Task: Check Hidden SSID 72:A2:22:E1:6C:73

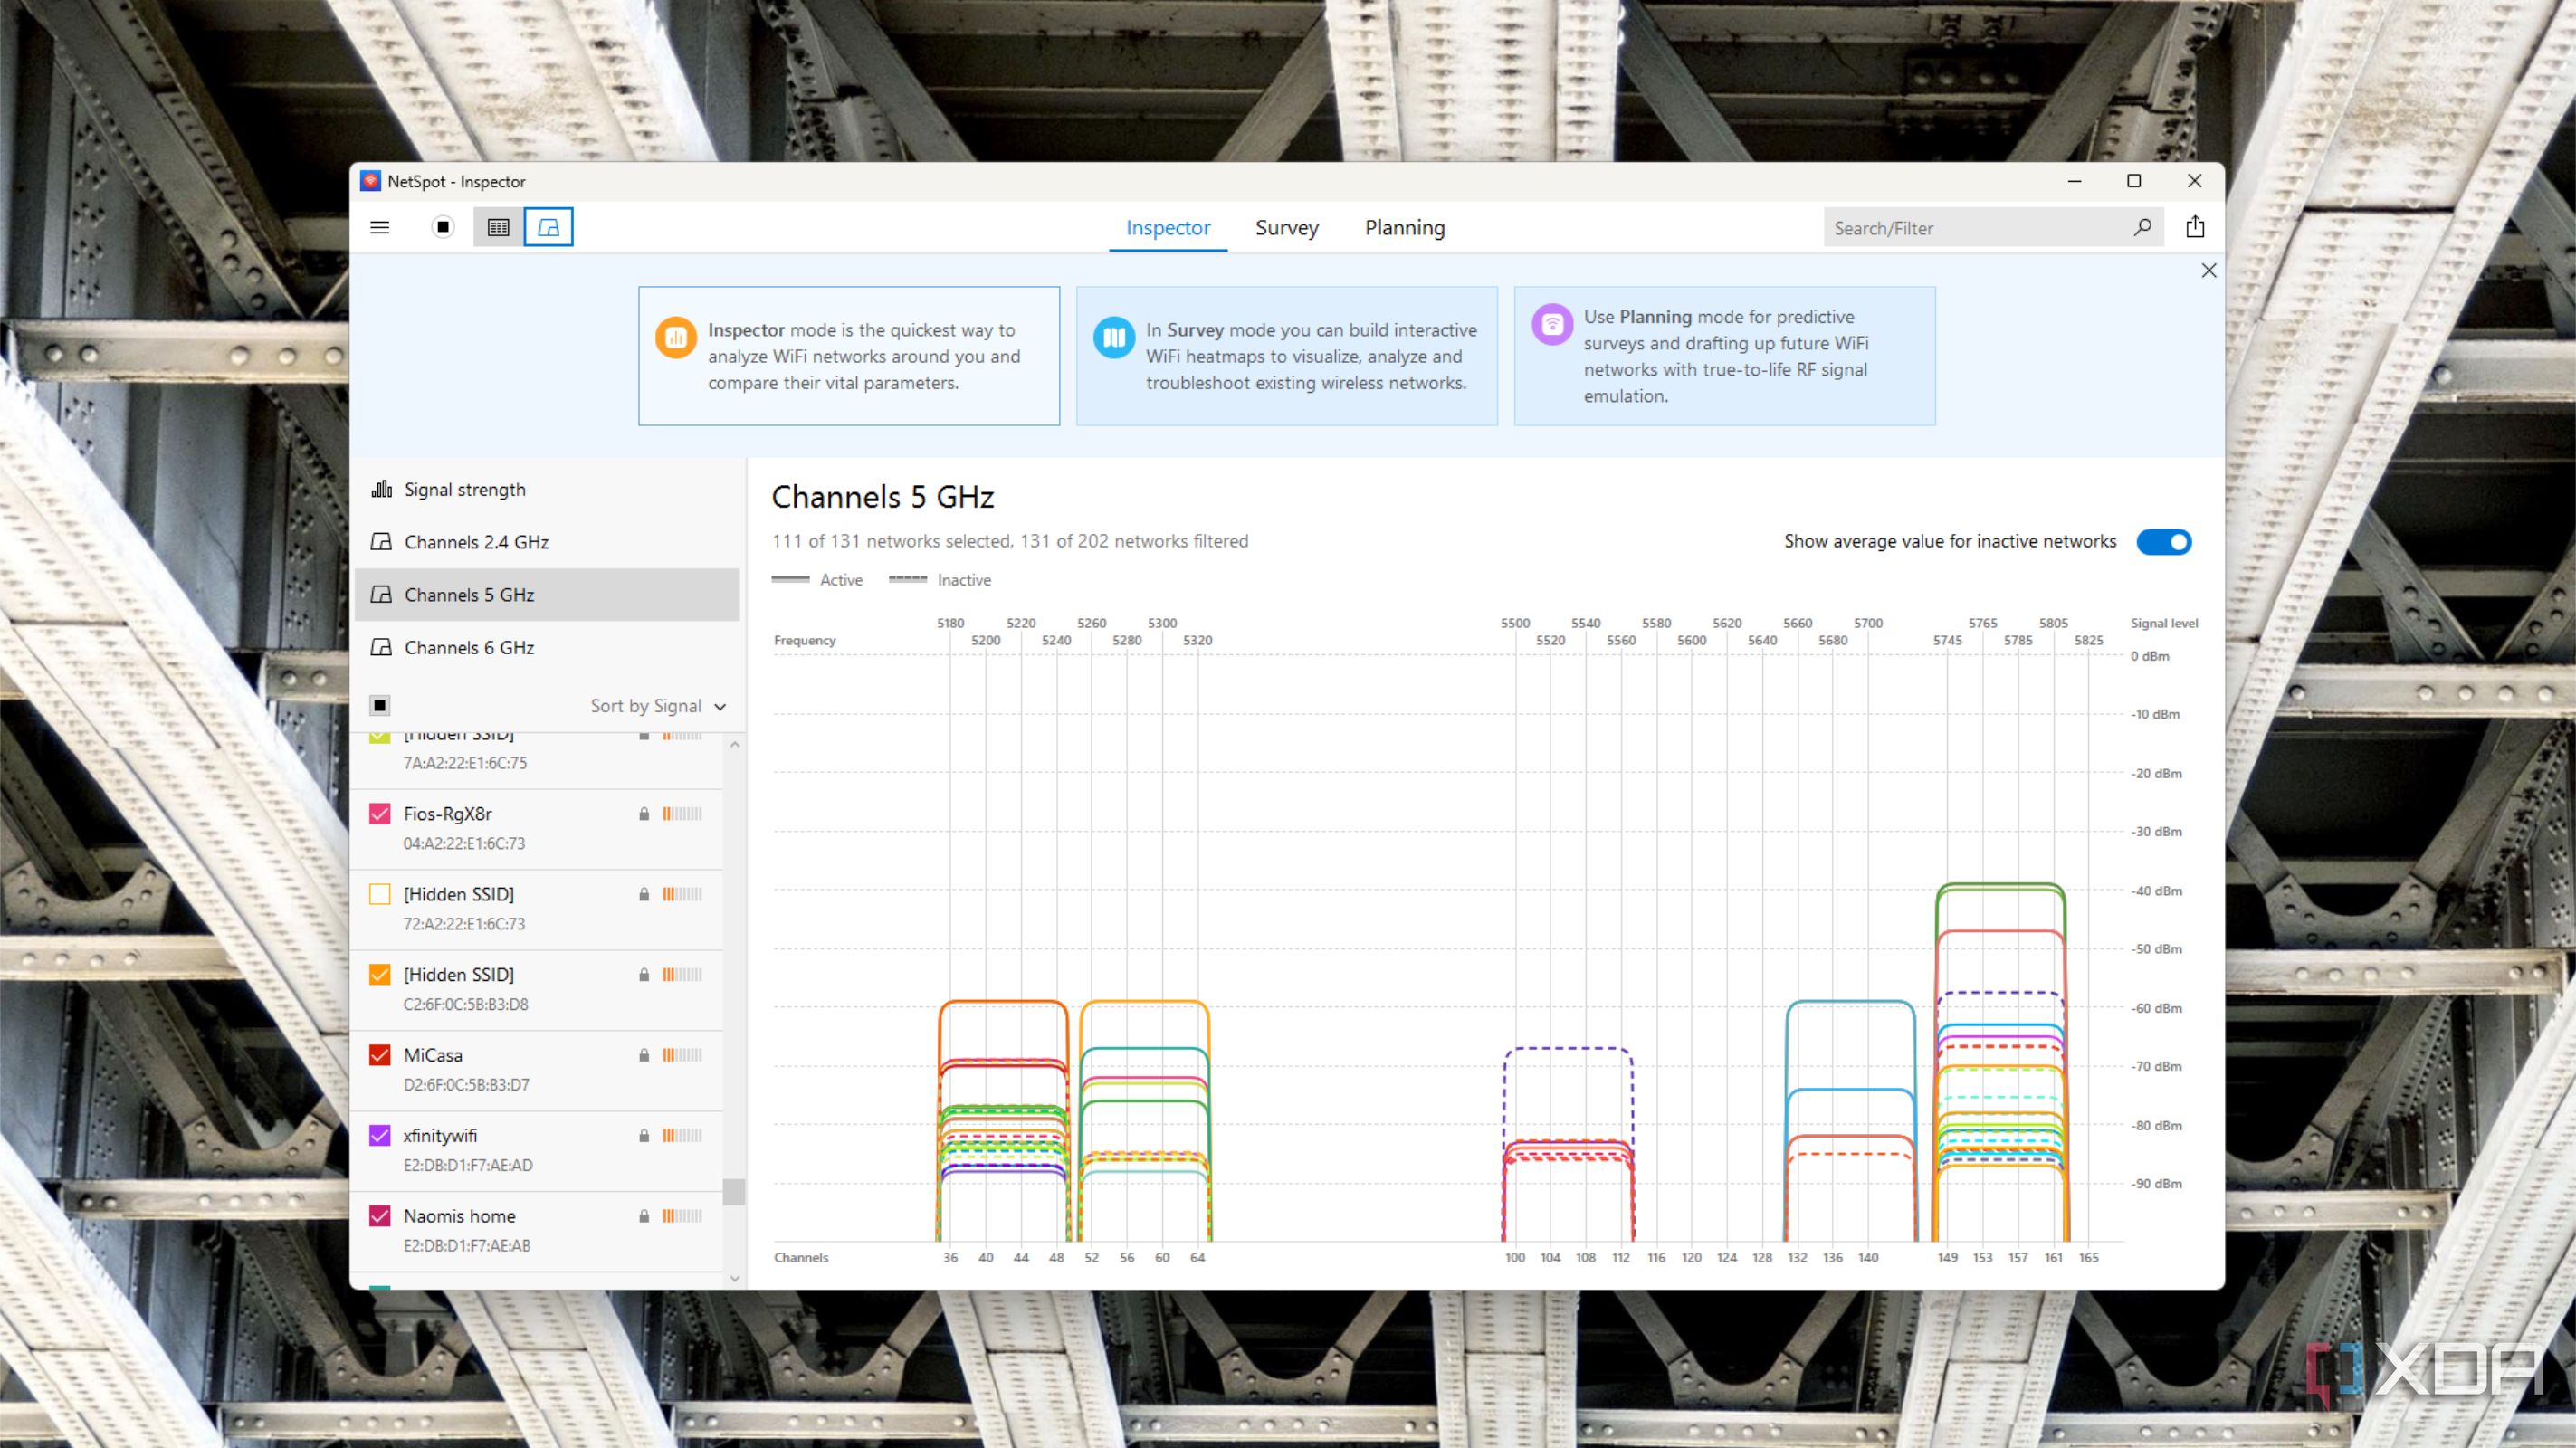Action: coord(380,894)
